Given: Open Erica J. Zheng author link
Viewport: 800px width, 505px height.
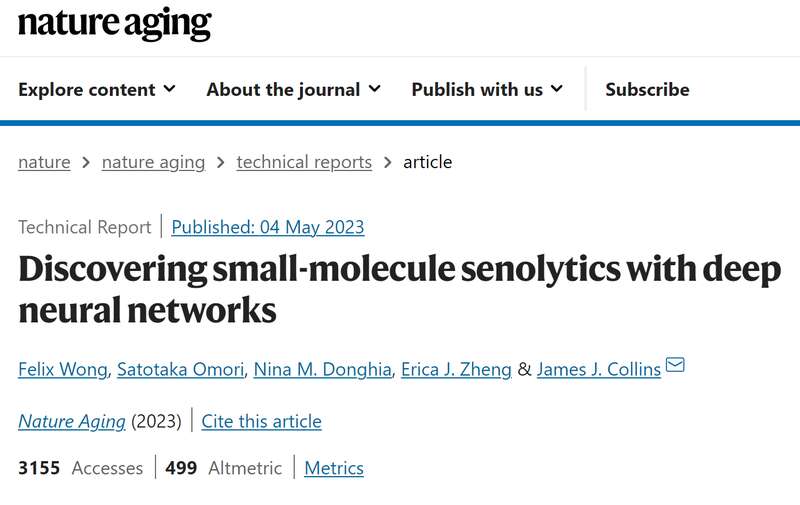Looking at the screenshot, I should (x=454, y=369).
